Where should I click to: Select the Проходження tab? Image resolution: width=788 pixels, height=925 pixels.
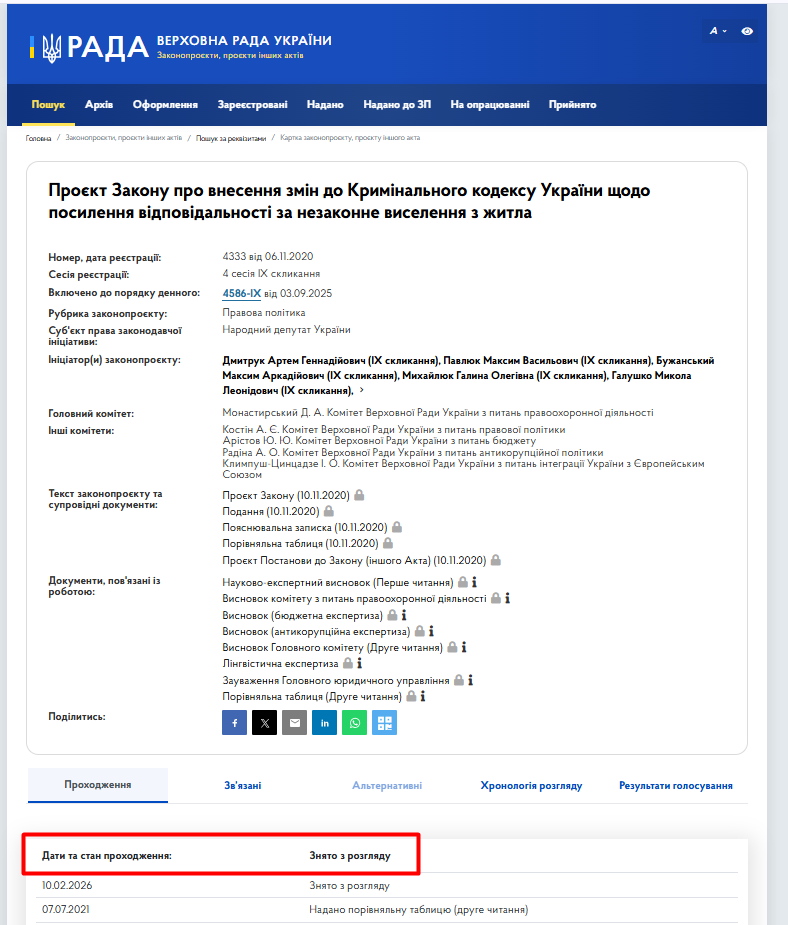98,785
